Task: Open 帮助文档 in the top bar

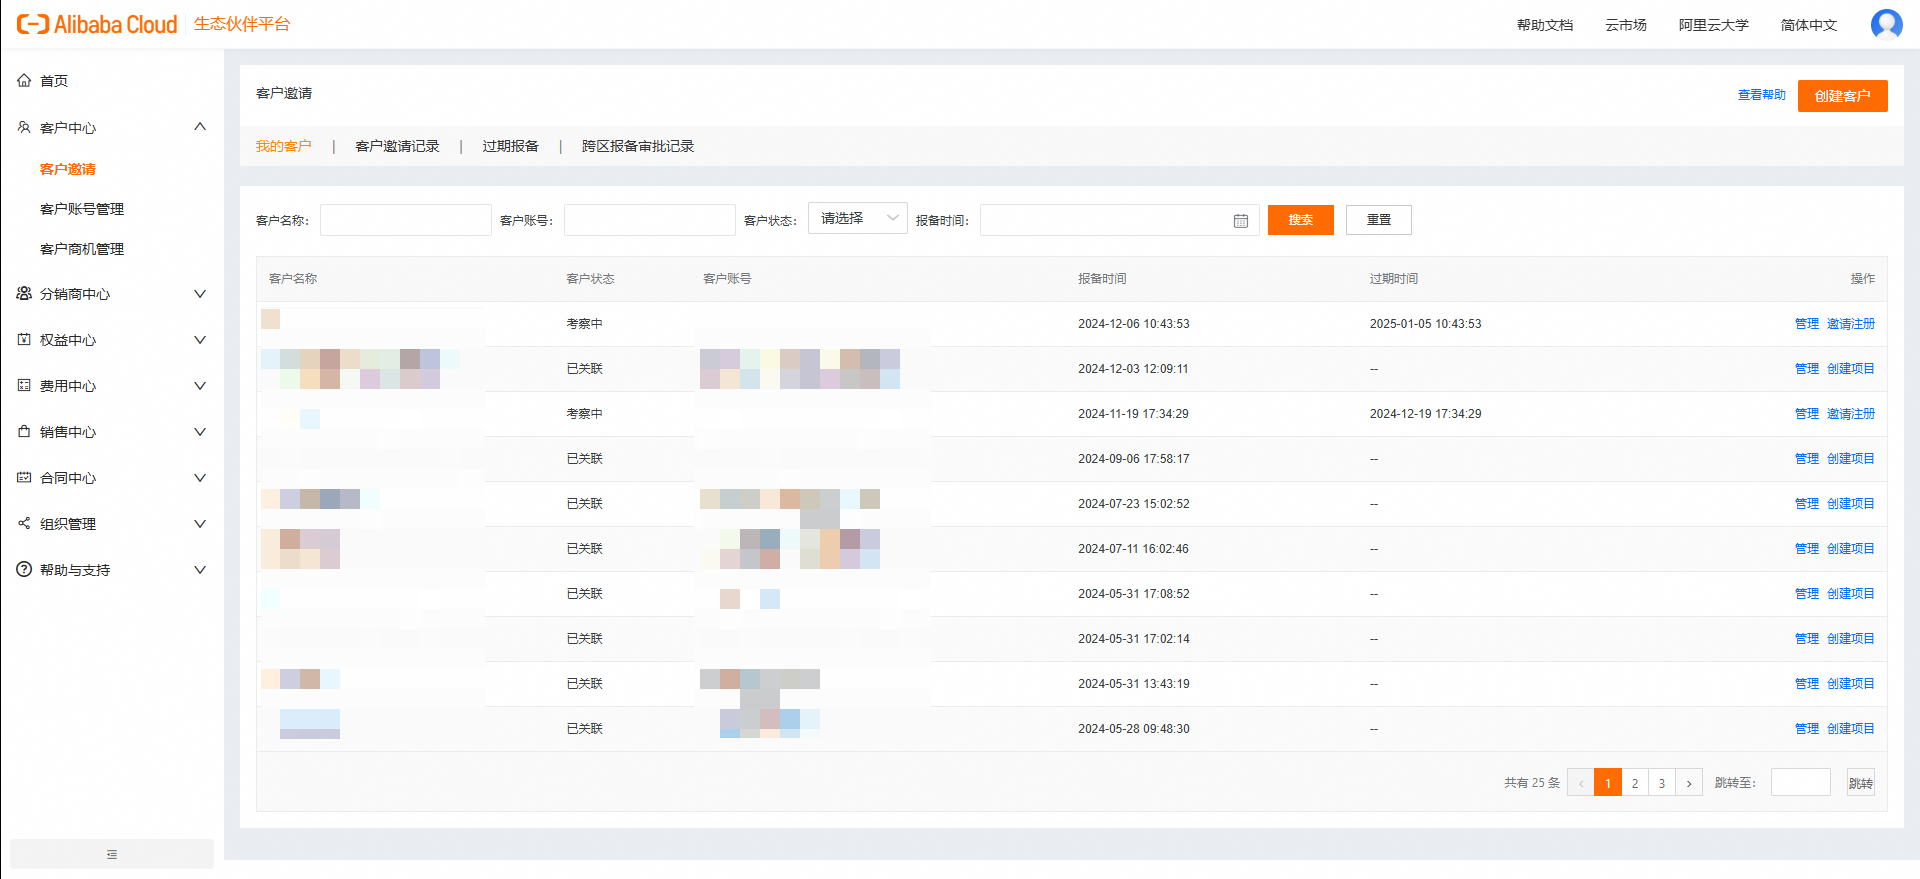Action: click(x=1545, y=25)
